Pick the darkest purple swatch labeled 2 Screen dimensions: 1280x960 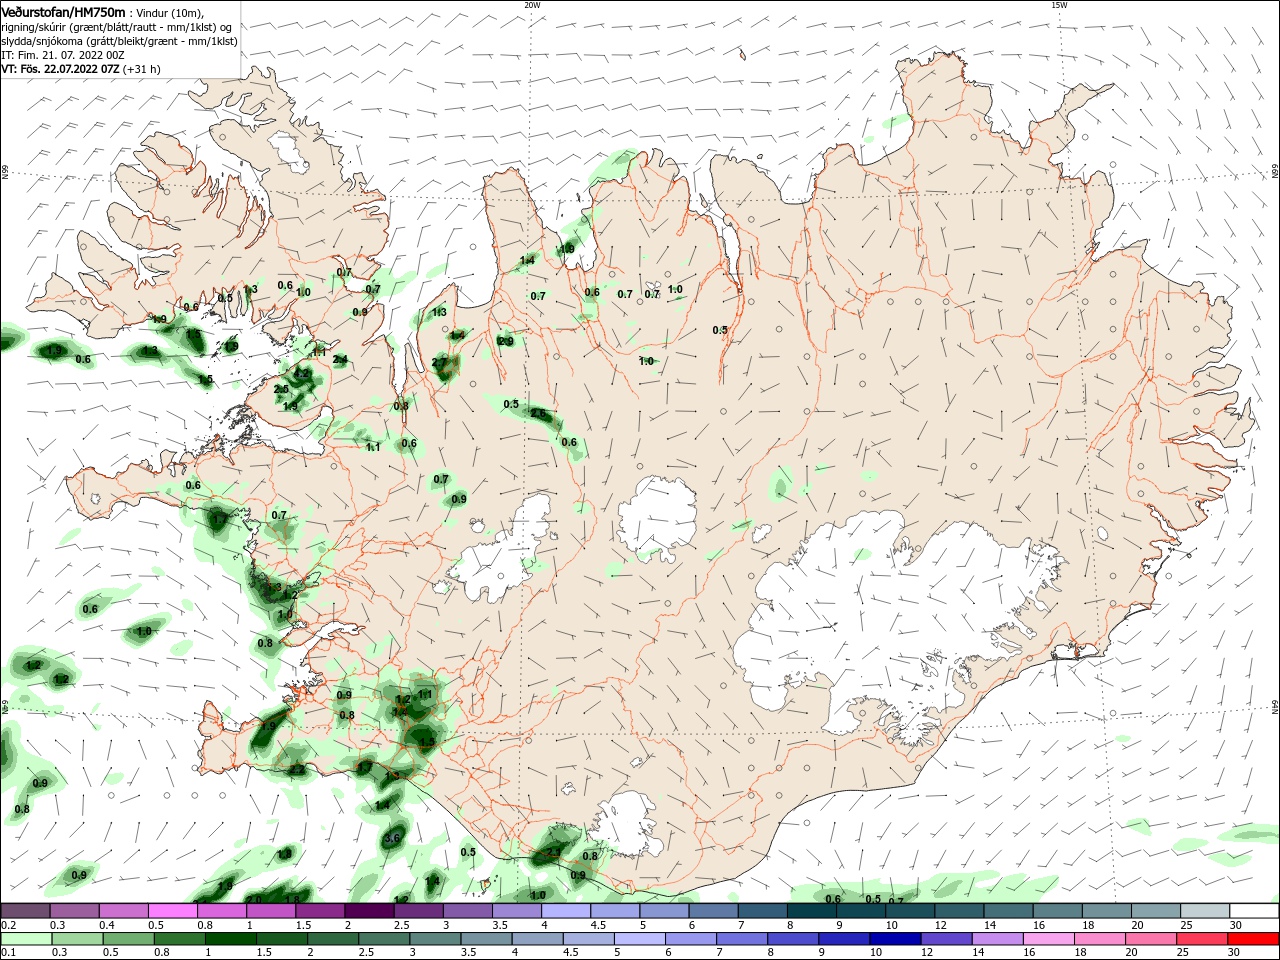[x=368, y=911]
